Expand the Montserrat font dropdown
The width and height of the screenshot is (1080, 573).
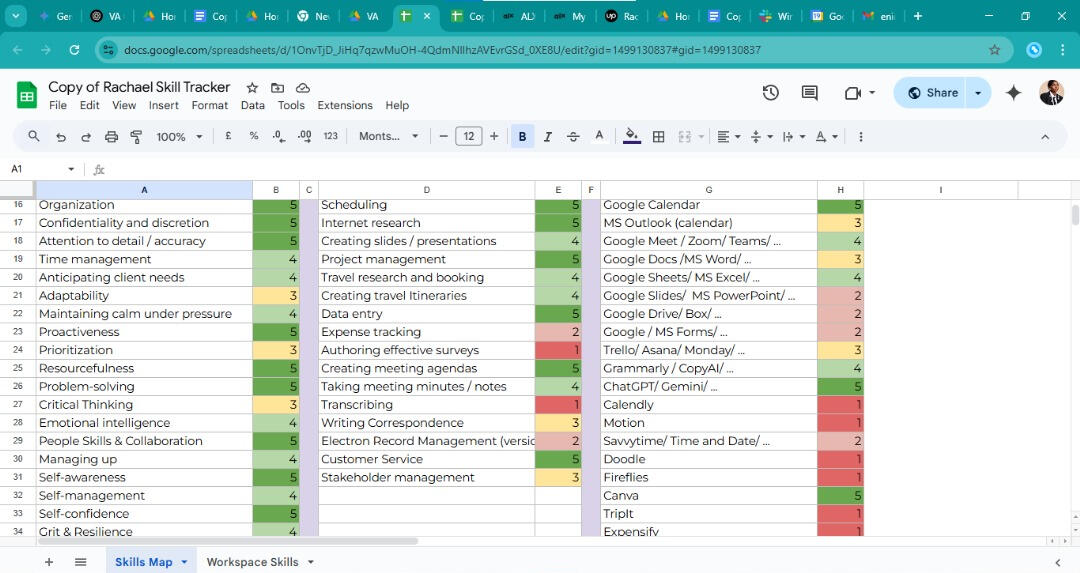[389, 137]
